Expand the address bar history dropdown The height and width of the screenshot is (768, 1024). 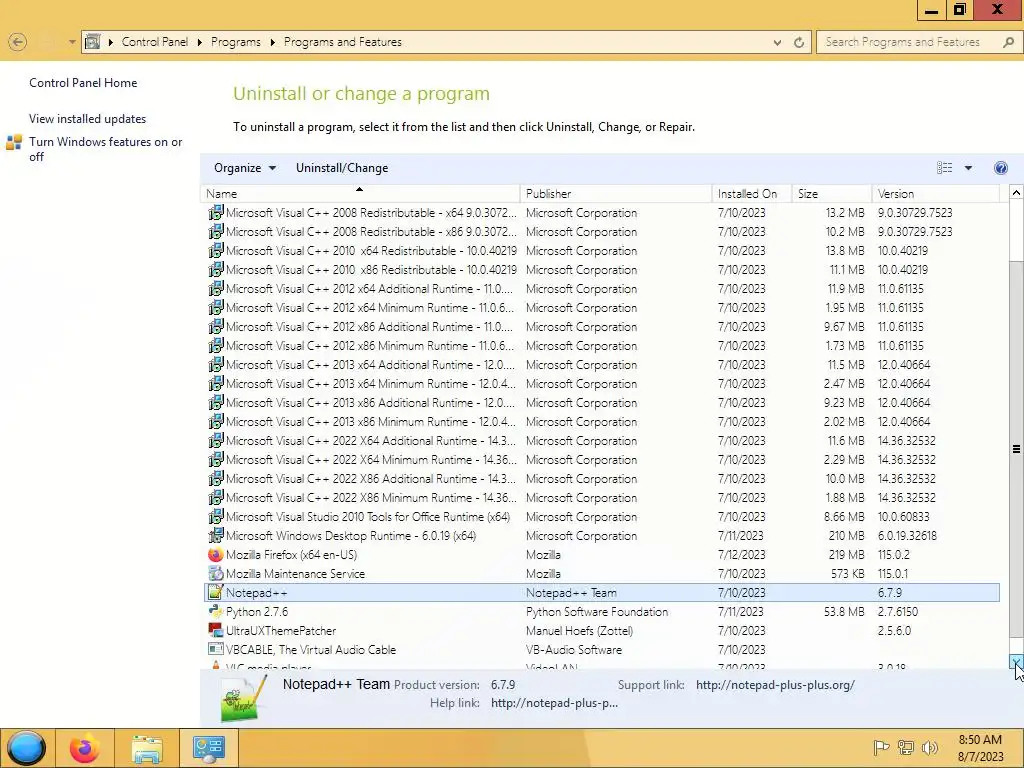pos(777,42)
